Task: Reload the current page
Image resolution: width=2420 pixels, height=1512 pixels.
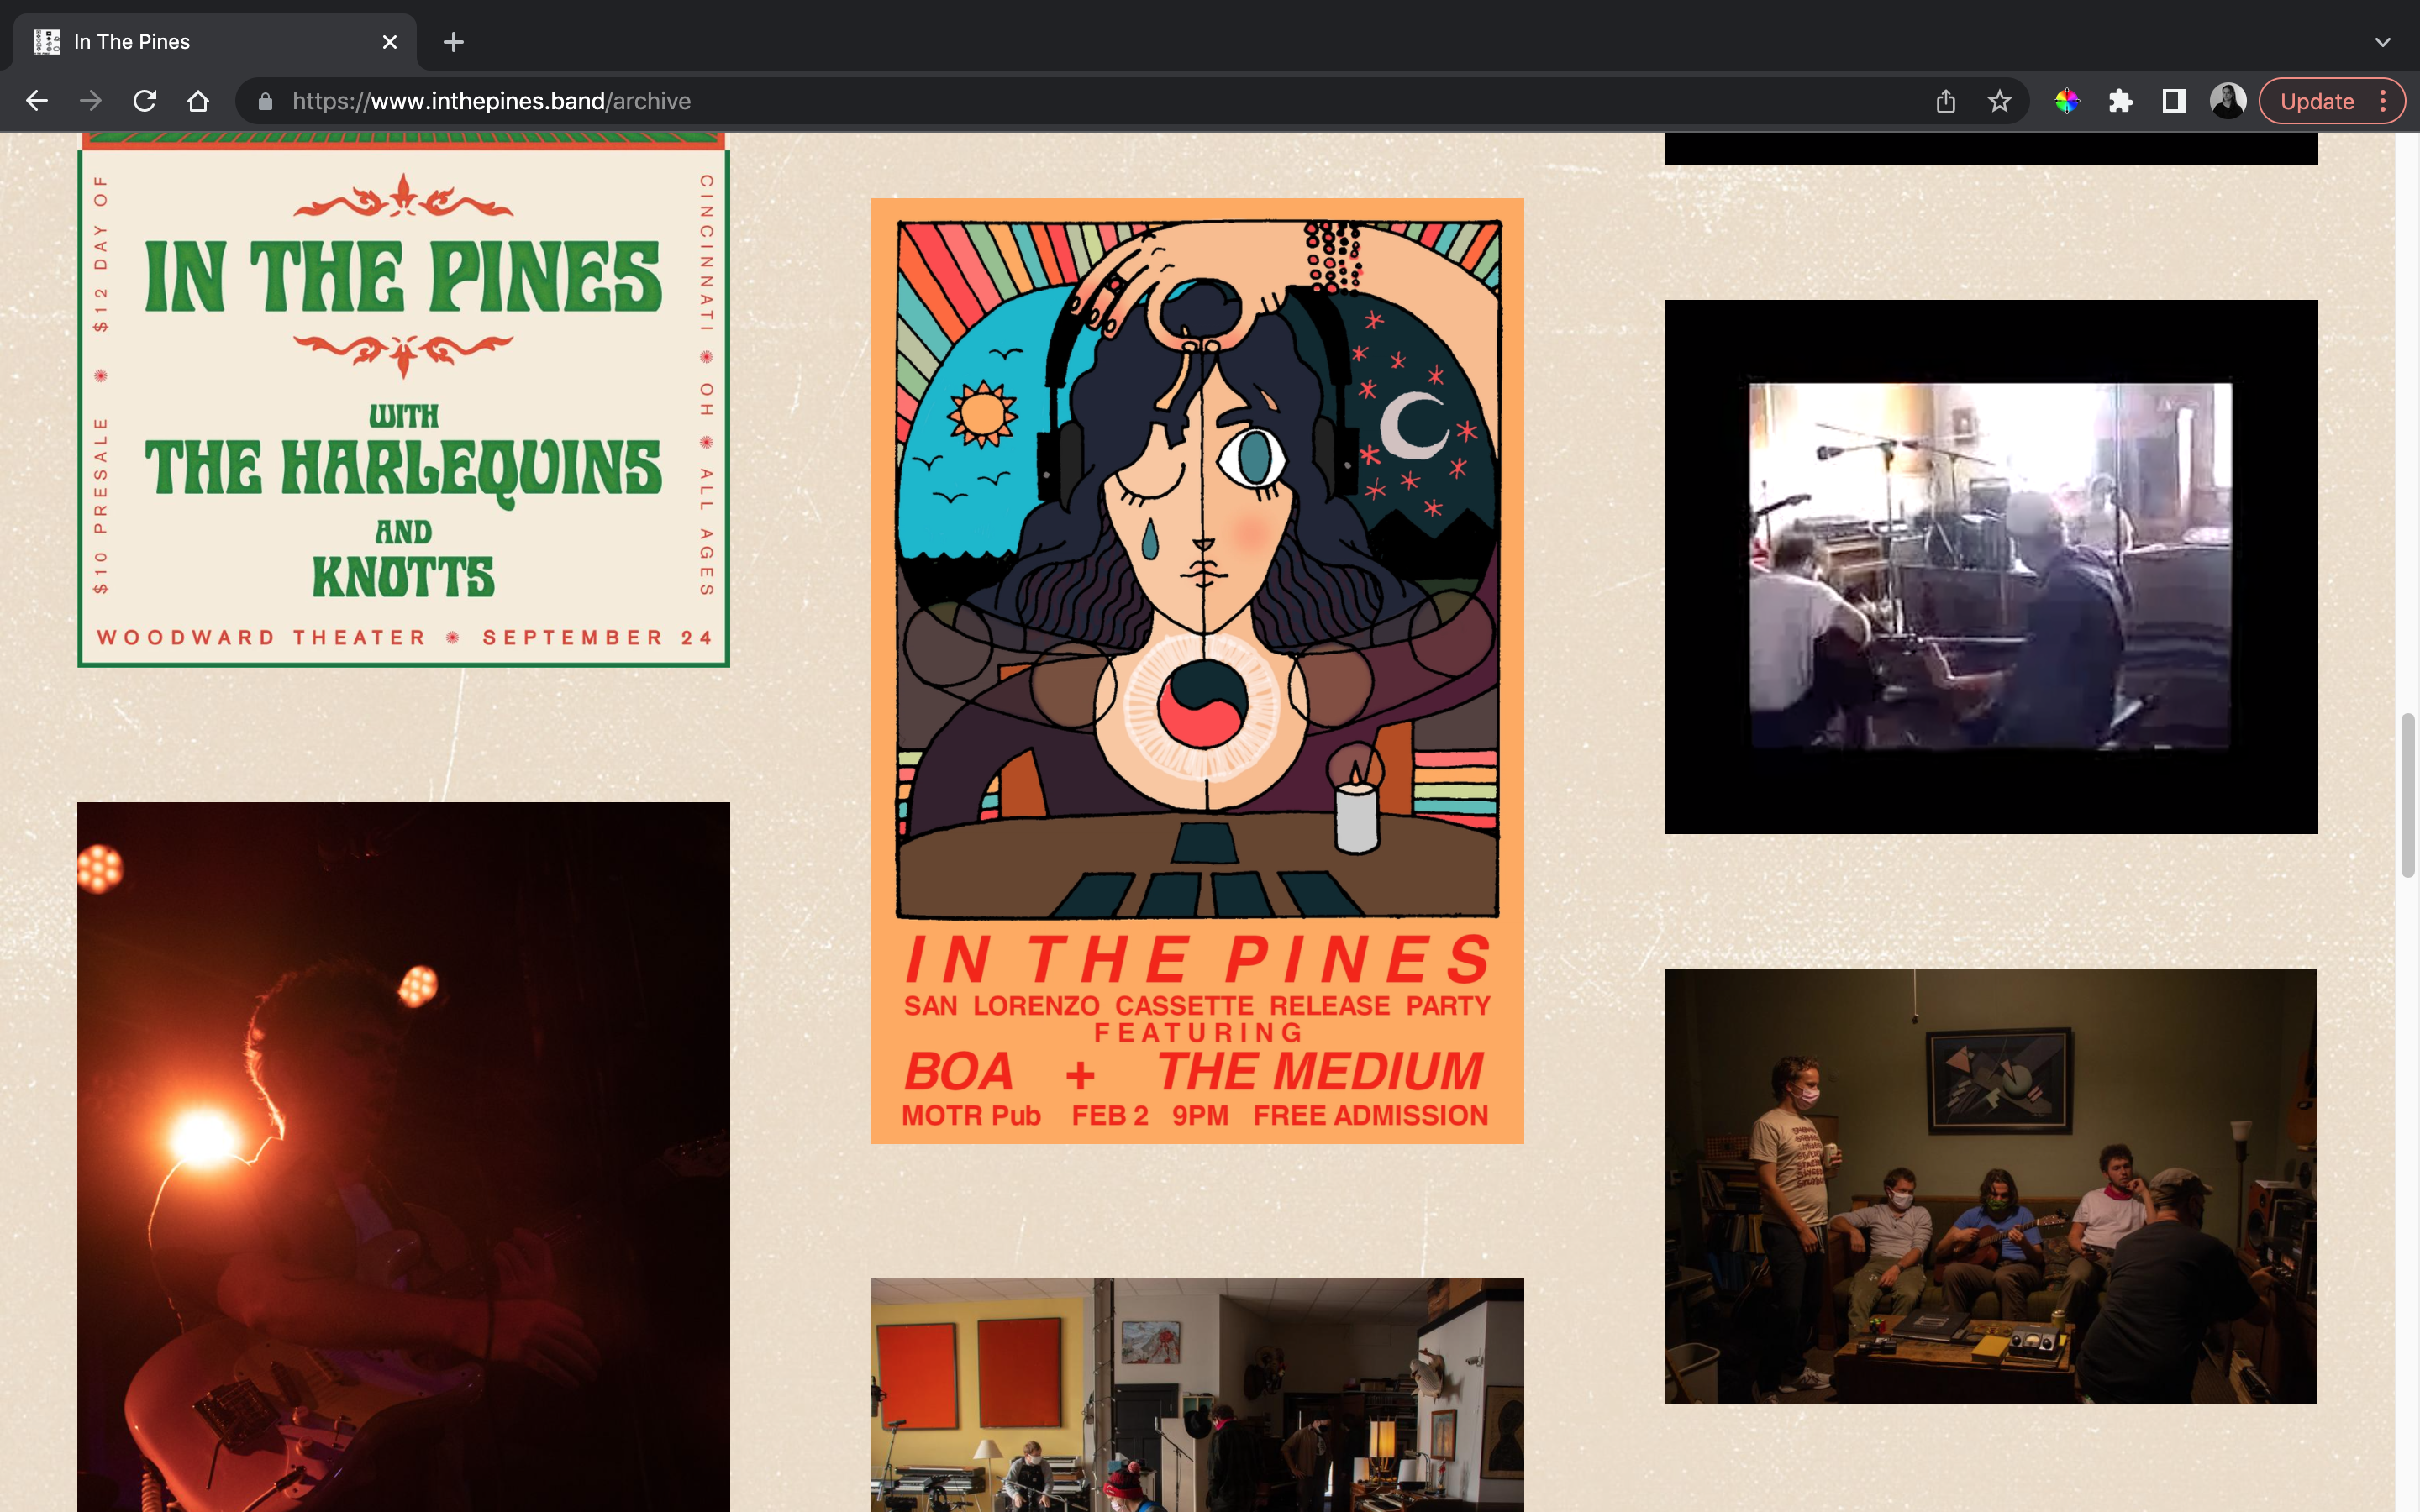Action: pos(145,101)
